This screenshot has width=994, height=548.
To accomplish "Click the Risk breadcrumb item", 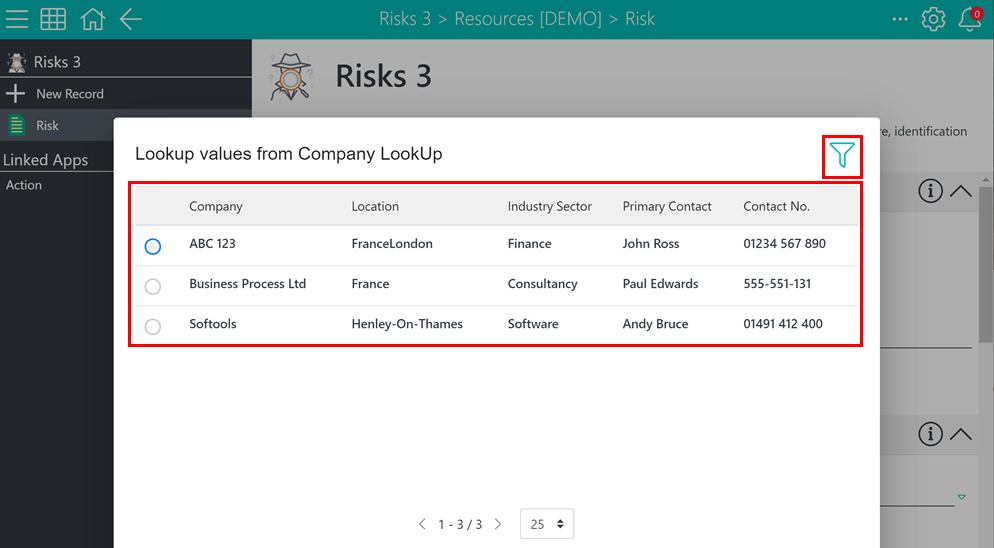I will (640, 19).
